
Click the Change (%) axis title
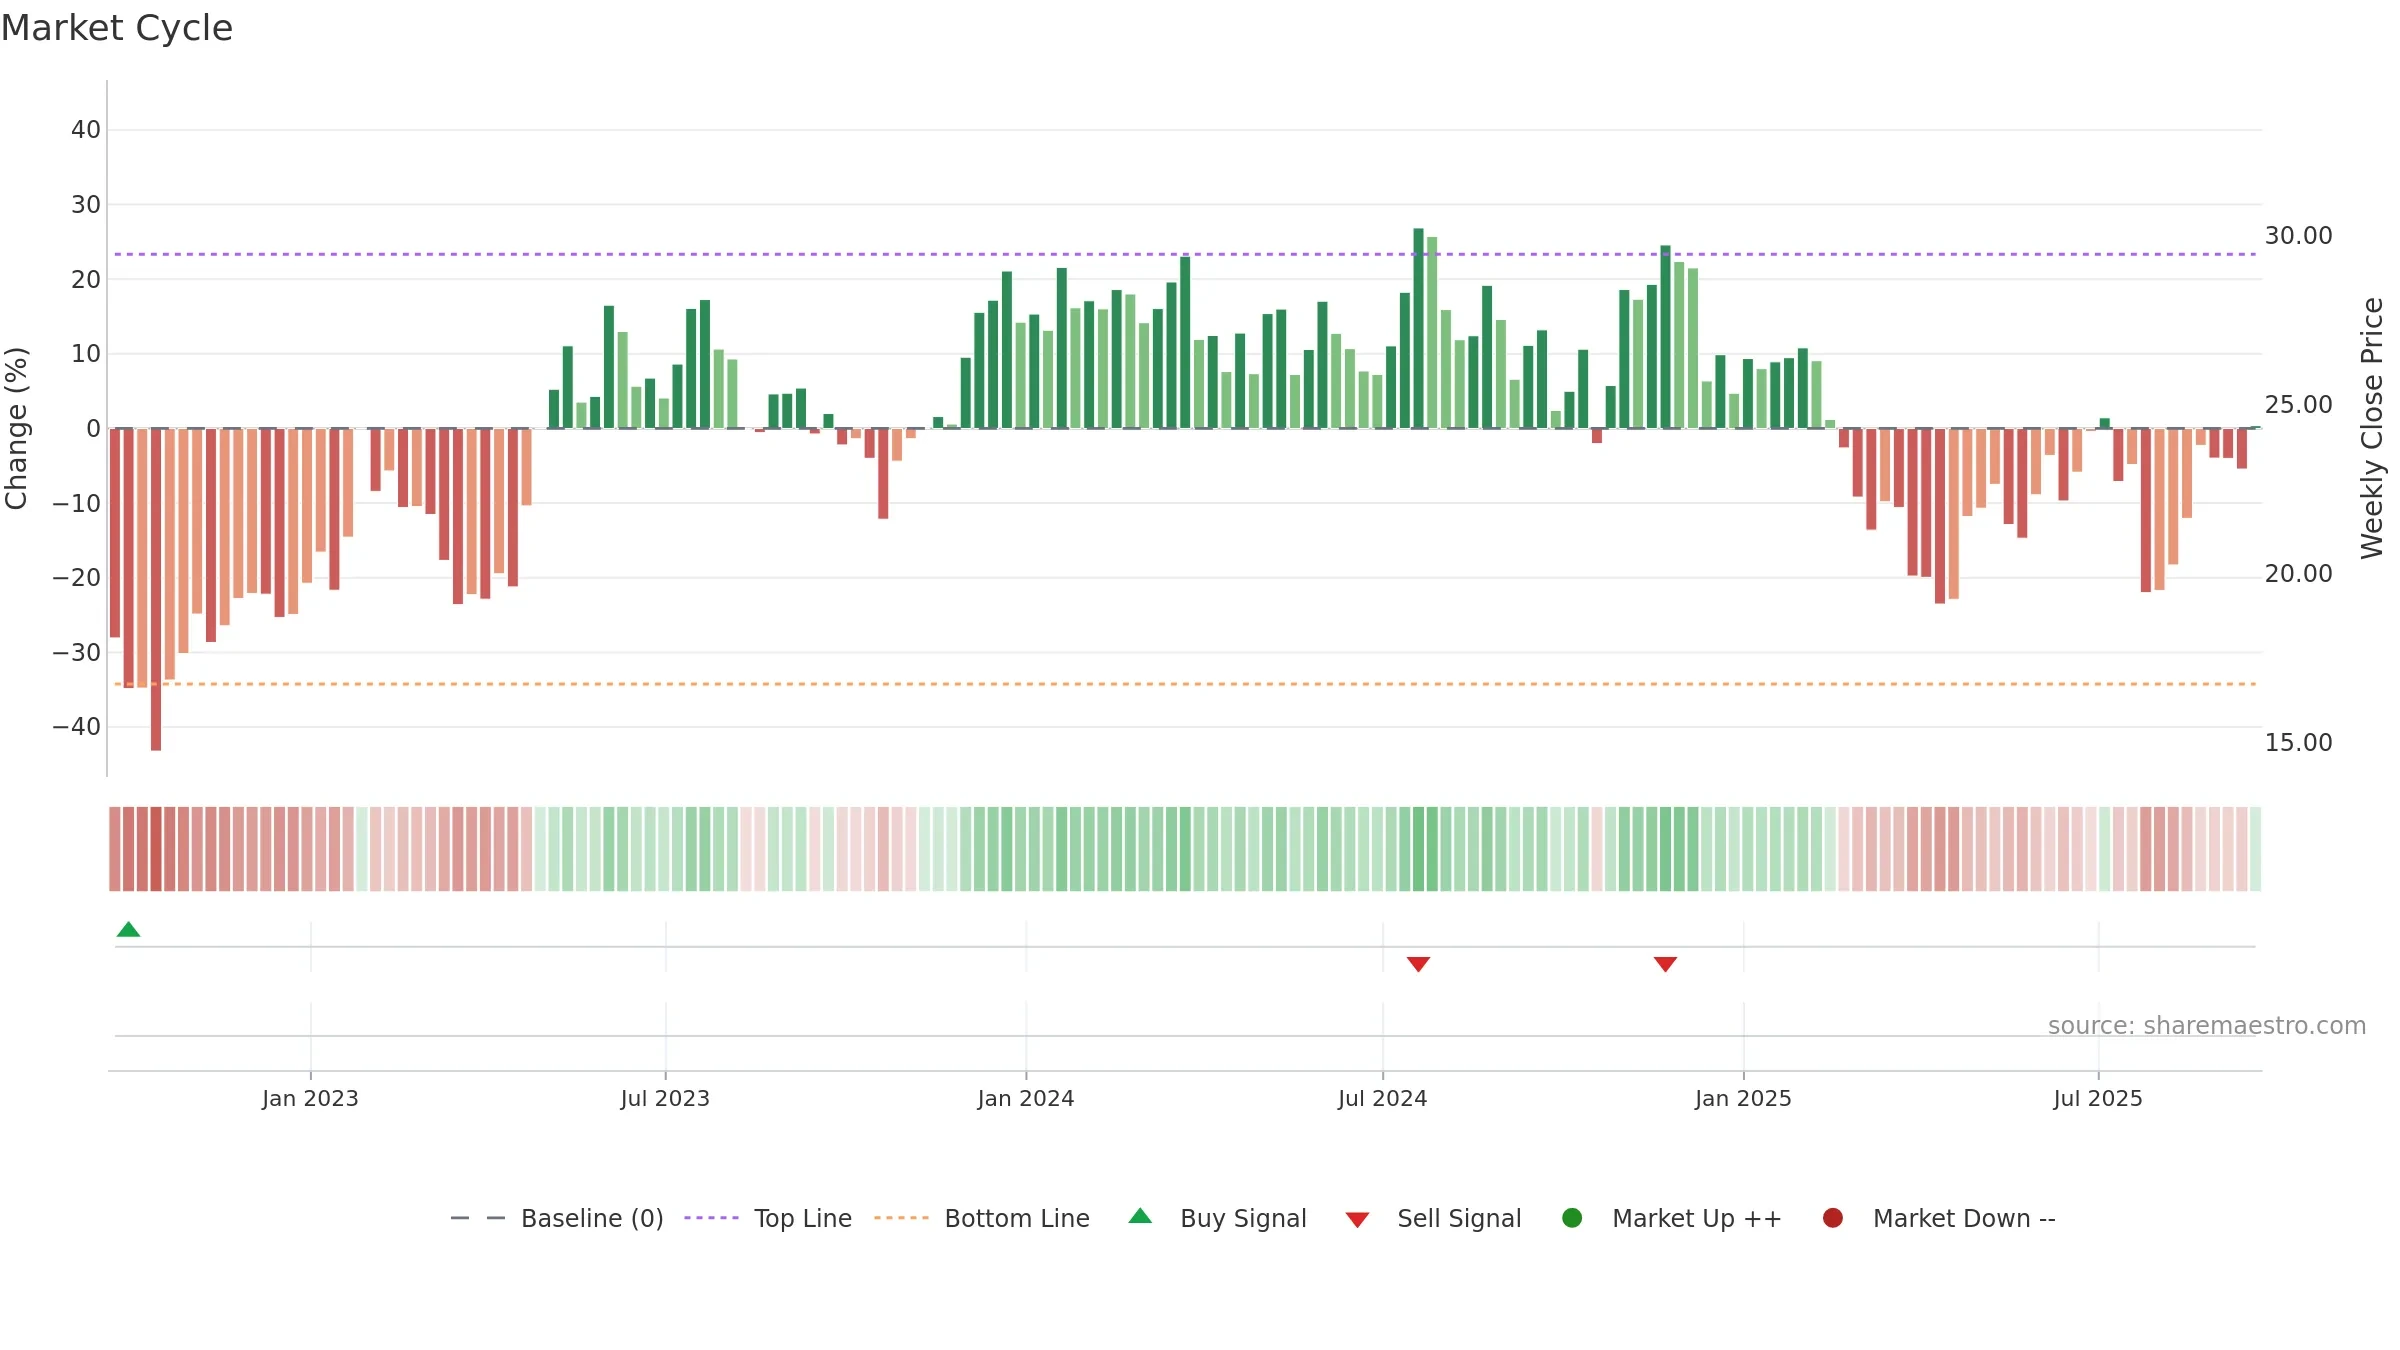coord(16,428)
